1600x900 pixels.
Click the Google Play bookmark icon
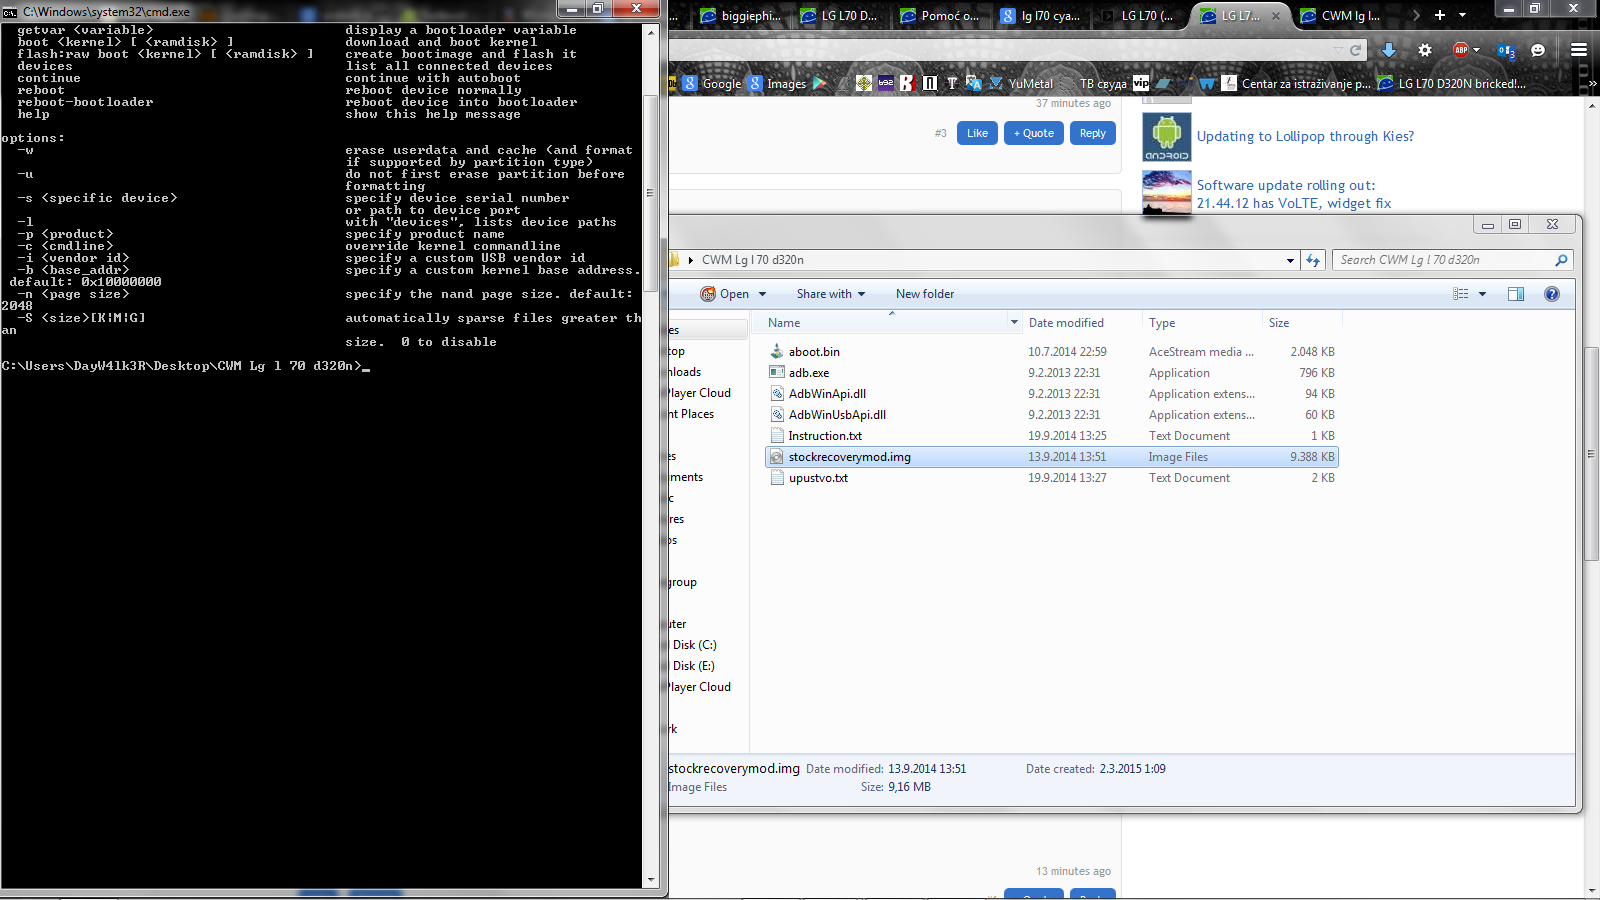click(820, 83)
